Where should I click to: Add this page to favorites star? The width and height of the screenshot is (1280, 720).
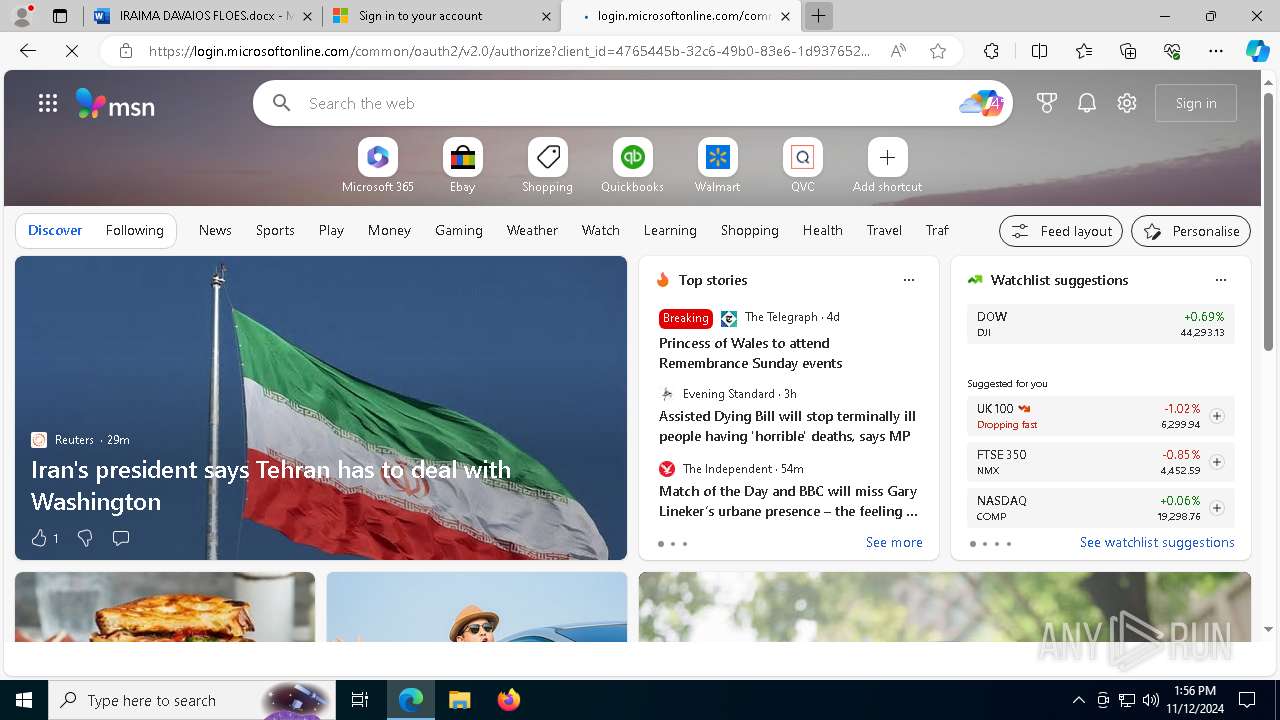click(938, 51)
